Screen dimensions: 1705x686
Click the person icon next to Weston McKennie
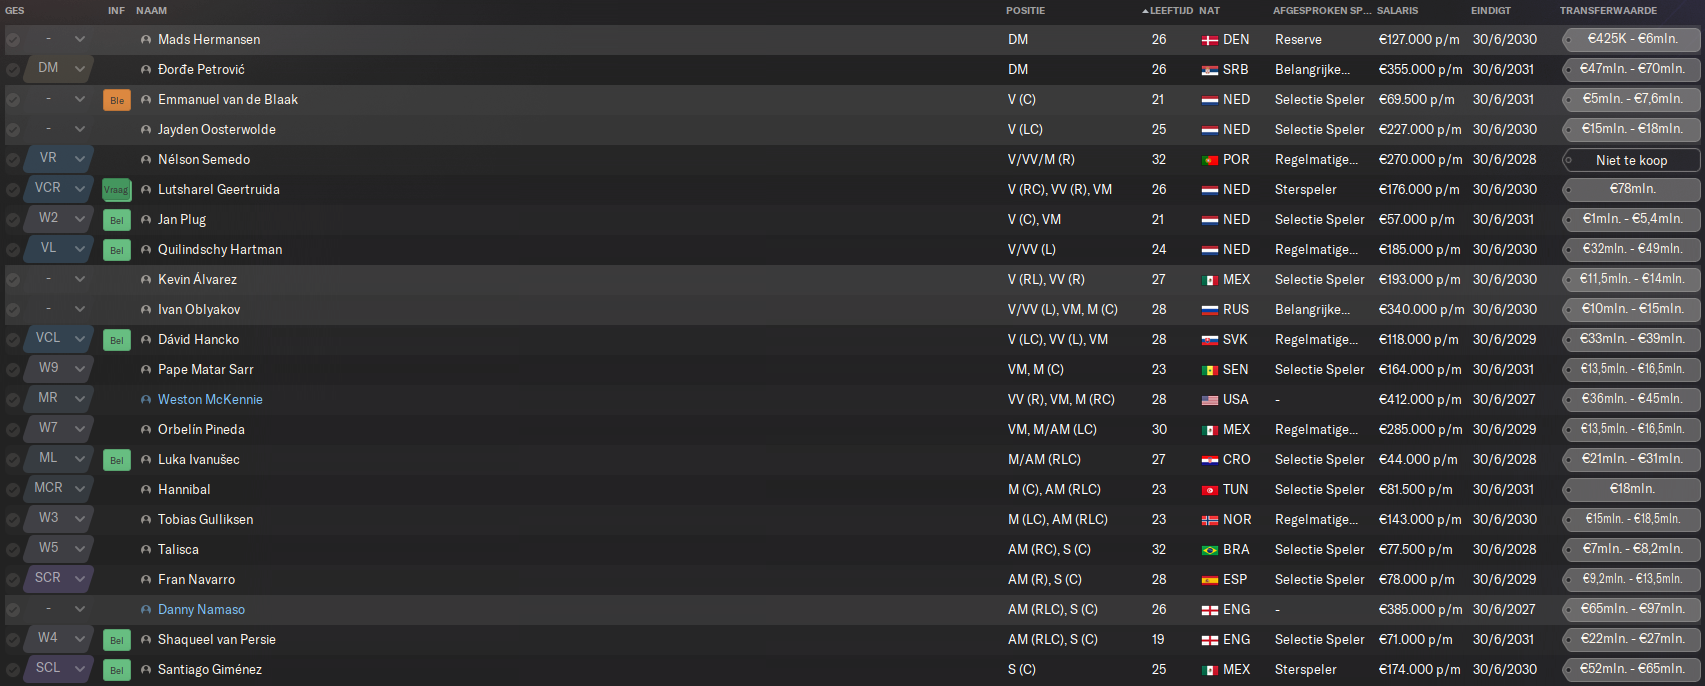146,400
